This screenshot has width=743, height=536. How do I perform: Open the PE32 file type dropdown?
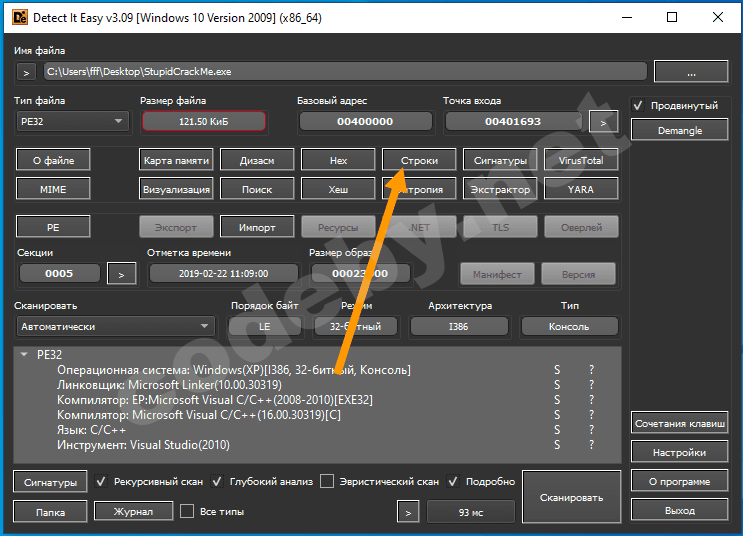[72, 121]
